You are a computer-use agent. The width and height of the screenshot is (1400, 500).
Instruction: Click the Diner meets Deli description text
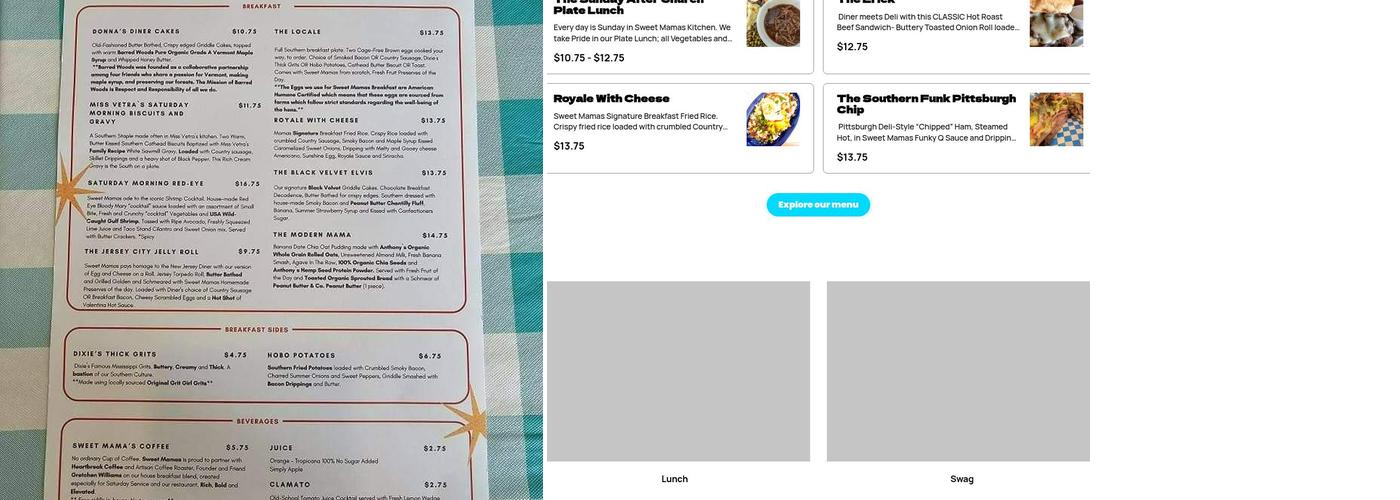coord(927,22)
